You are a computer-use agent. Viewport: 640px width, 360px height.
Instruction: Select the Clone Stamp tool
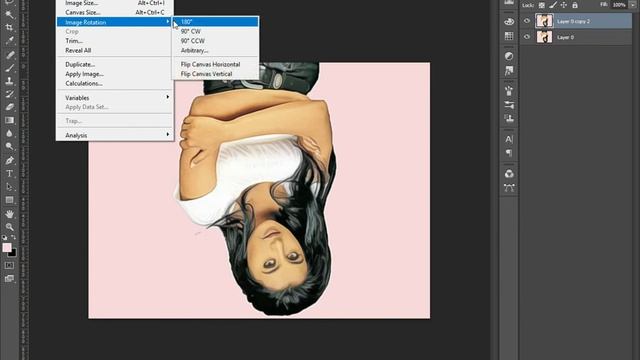coord(9,81)
